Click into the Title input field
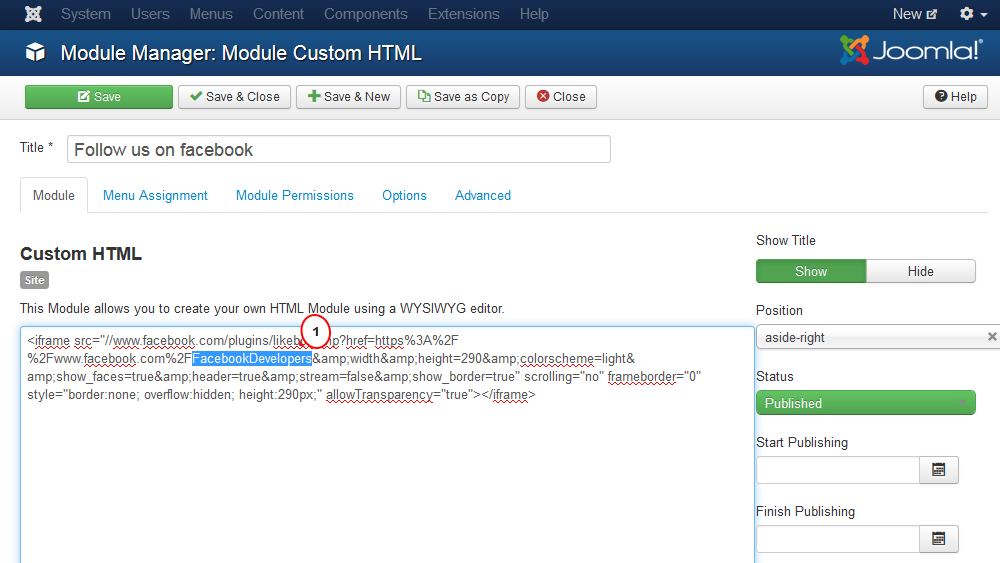 coord(339,149)
